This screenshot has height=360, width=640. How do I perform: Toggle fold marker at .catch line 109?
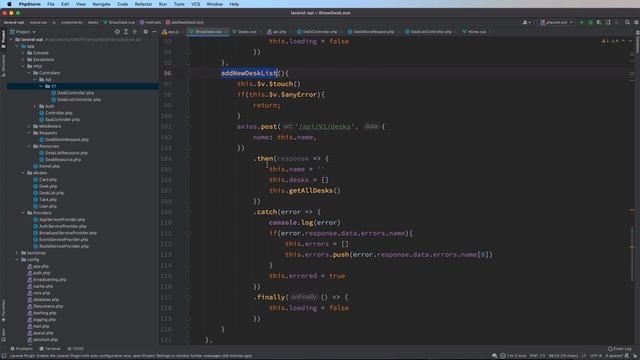click(188, 212)
